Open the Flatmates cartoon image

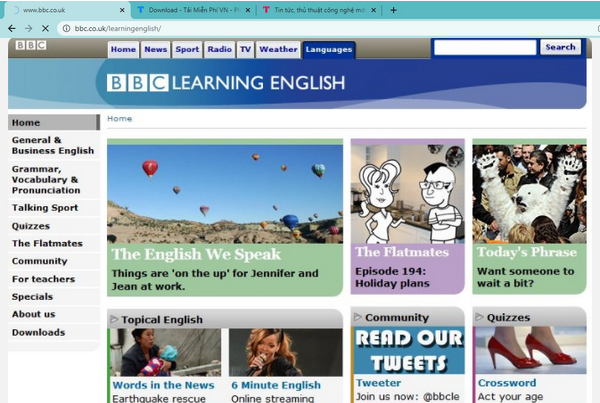pos(408,194)
